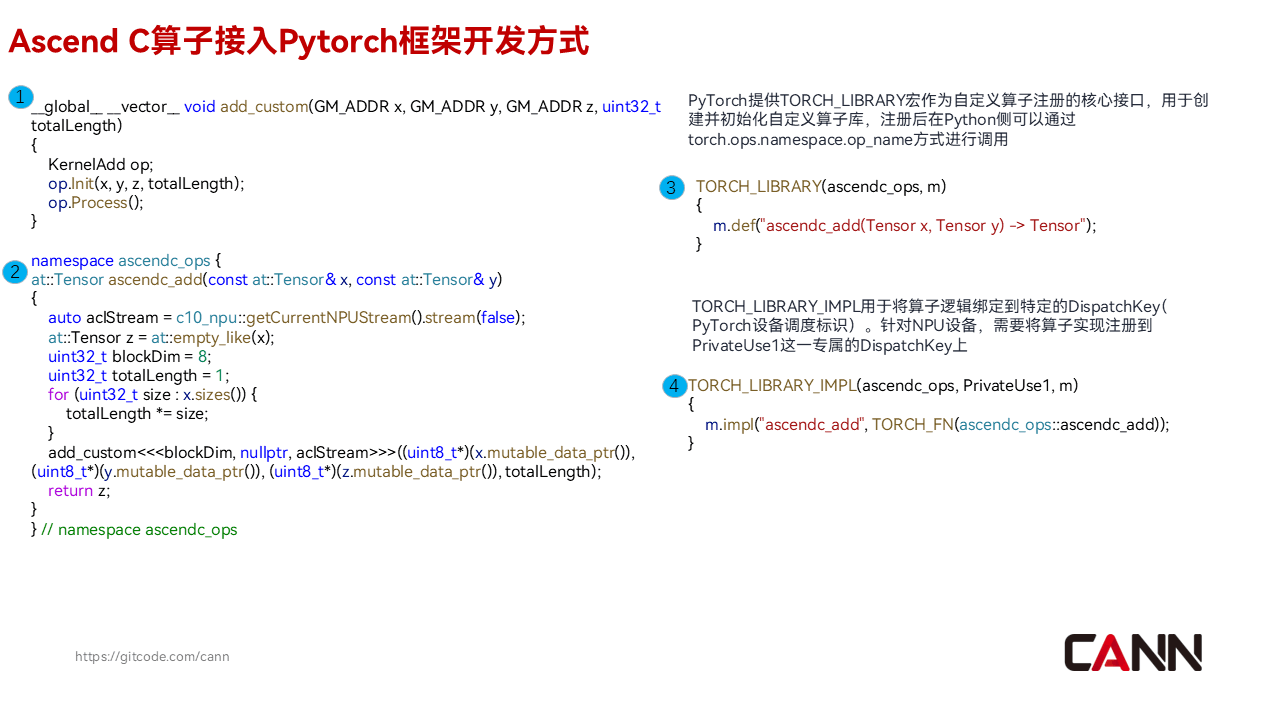1280x720 pixels.
Task: Click the "TORCH_LIBRARY(ascendc_ops, m)" line
Action: coord(821,186)
